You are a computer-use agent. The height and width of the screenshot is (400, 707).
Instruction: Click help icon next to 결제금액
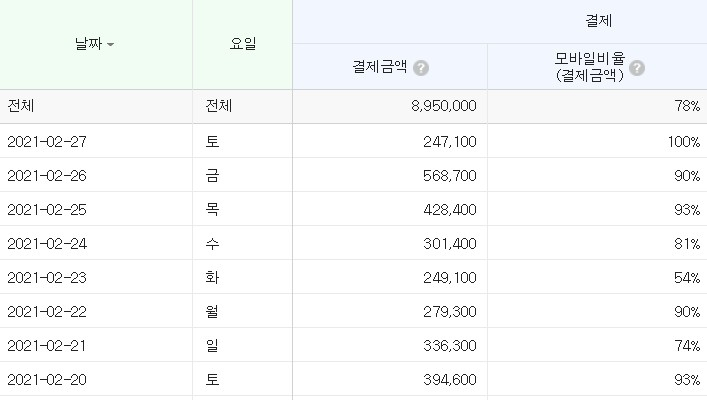(421, 68)
